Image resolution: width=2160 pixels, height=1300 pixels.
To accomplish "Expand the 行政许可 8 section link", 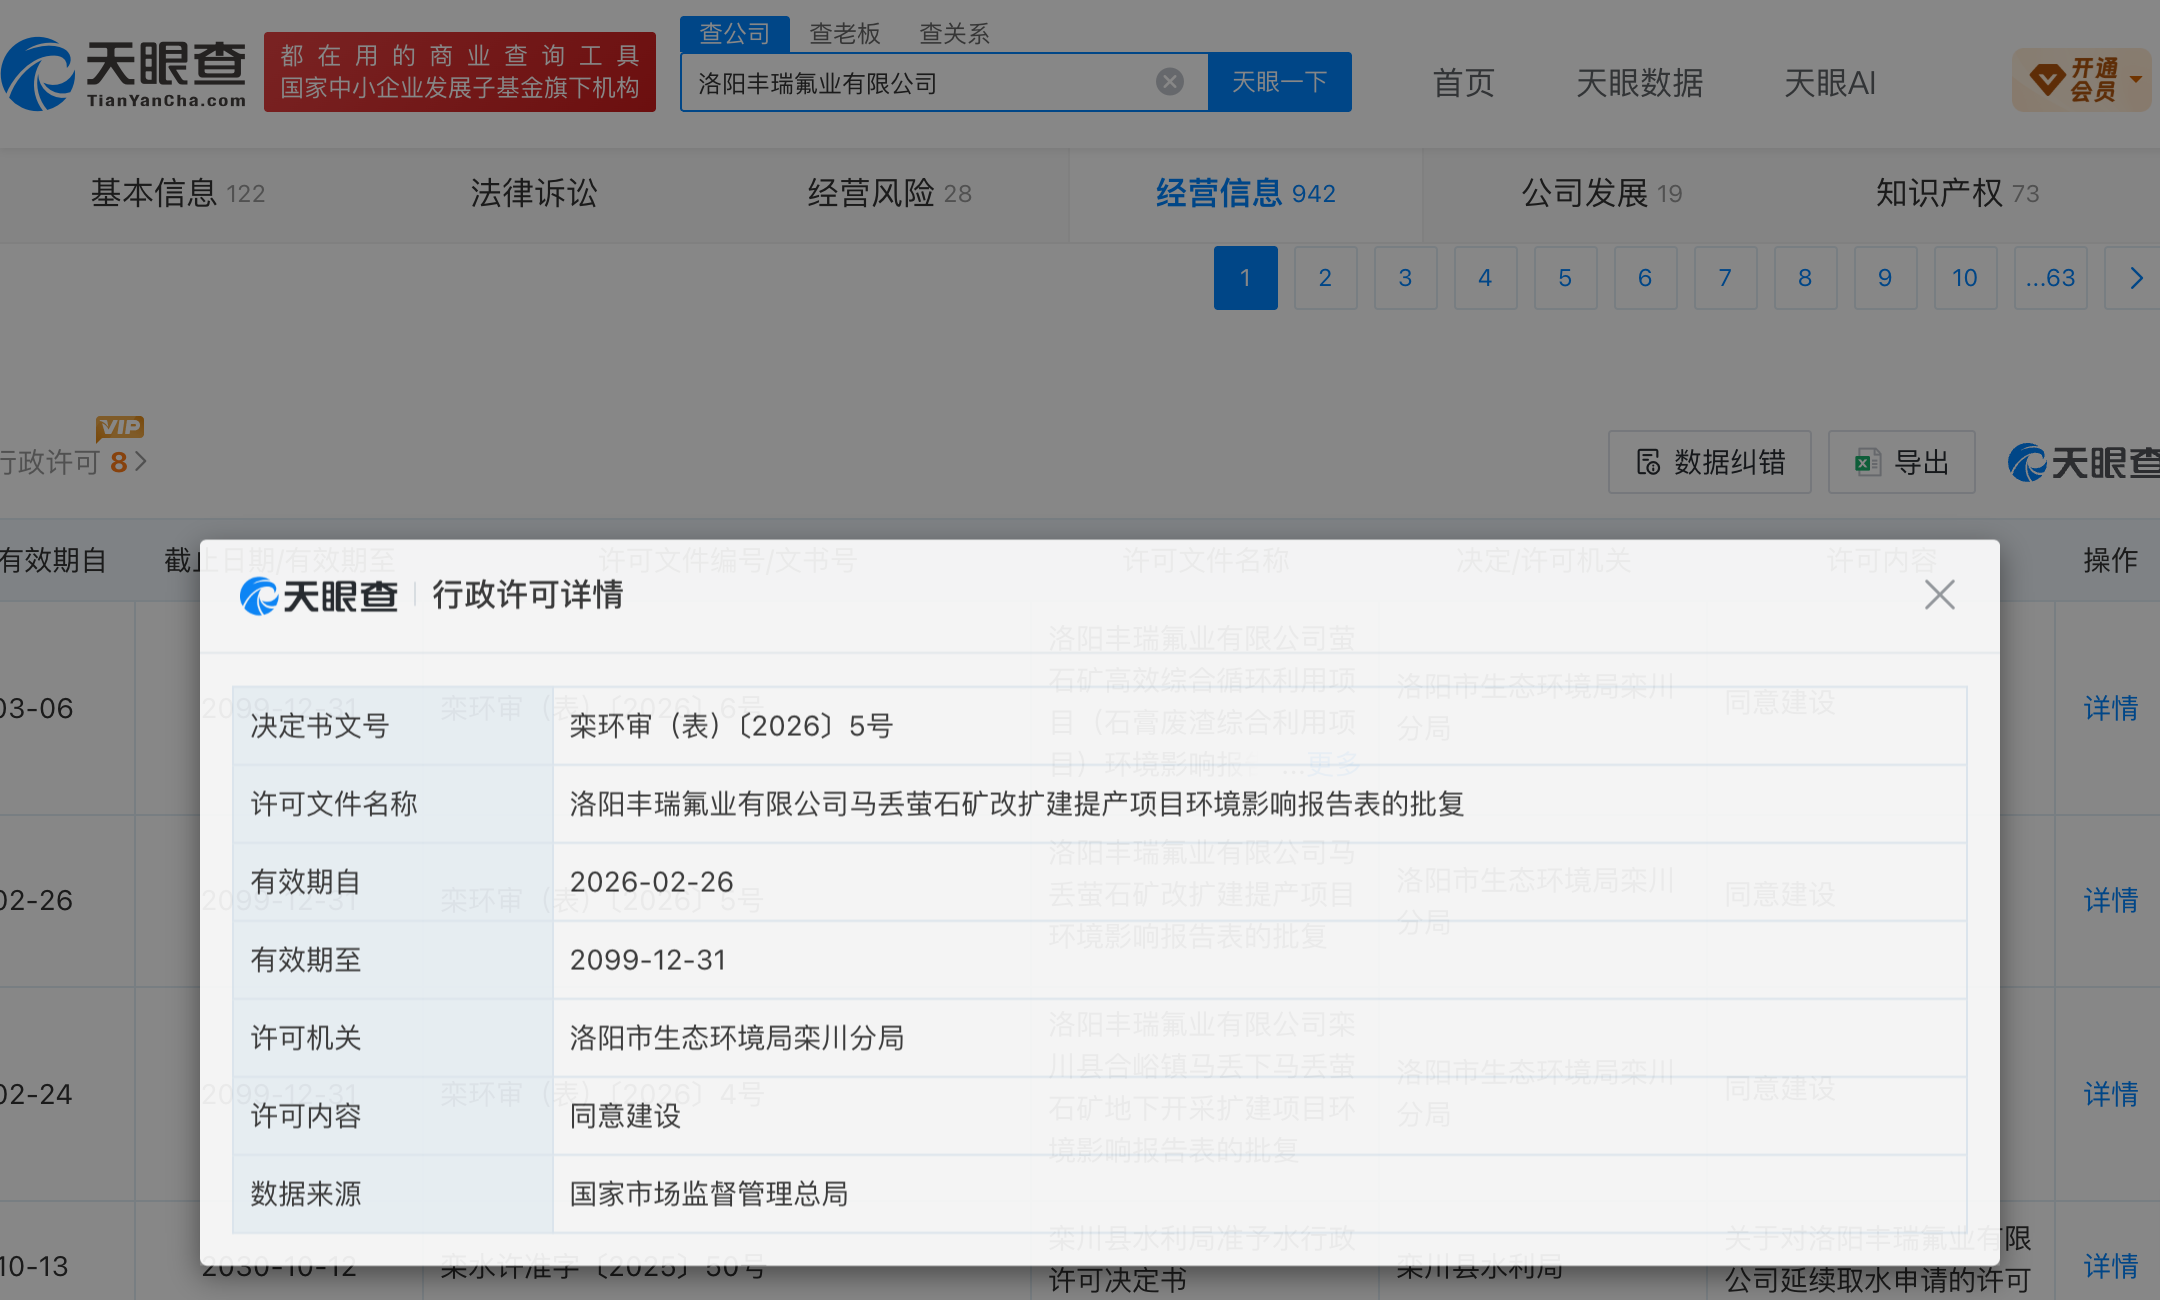I will tap(73, 462).
